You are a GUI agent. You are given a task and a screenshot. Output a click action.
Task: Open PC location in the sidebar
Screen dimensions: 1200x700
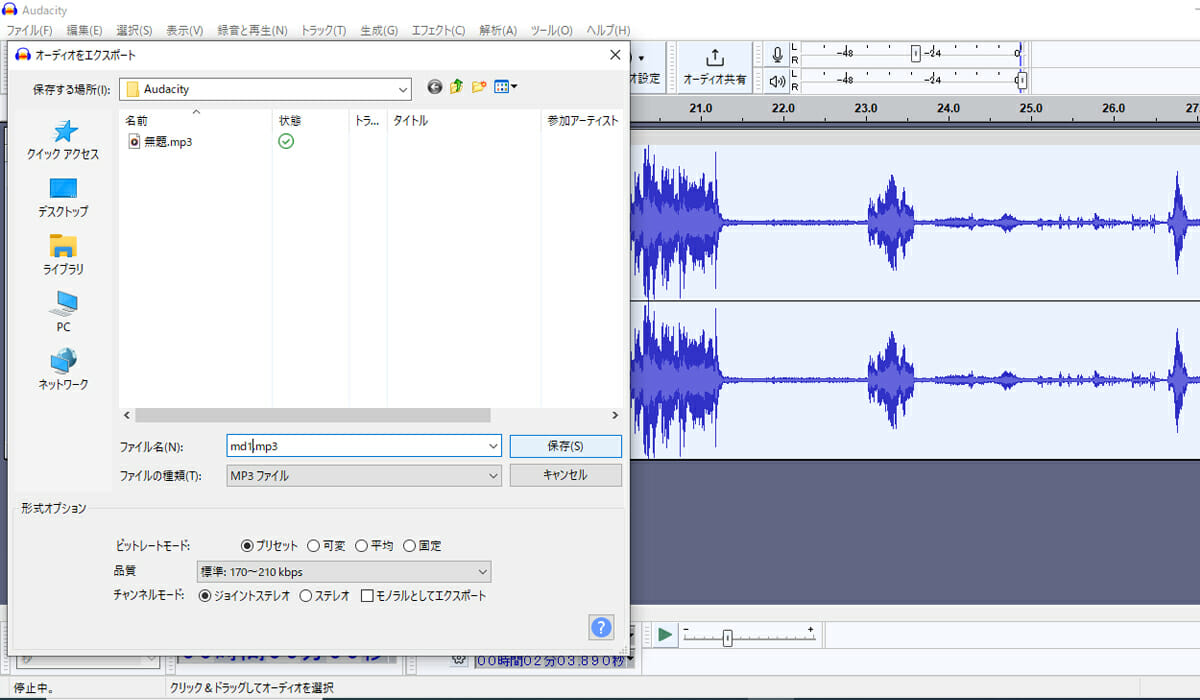pos(63,312)
